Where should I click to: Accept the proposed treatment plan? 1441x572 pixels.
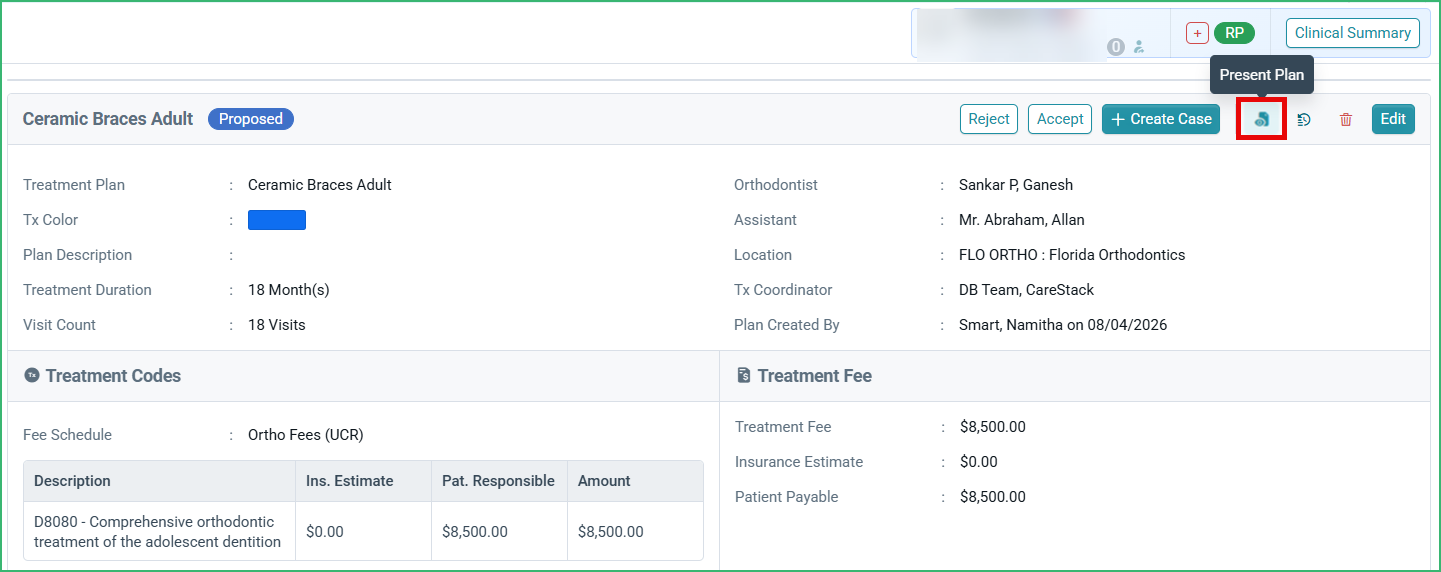pyautogui.click(x=1060, y=119)
